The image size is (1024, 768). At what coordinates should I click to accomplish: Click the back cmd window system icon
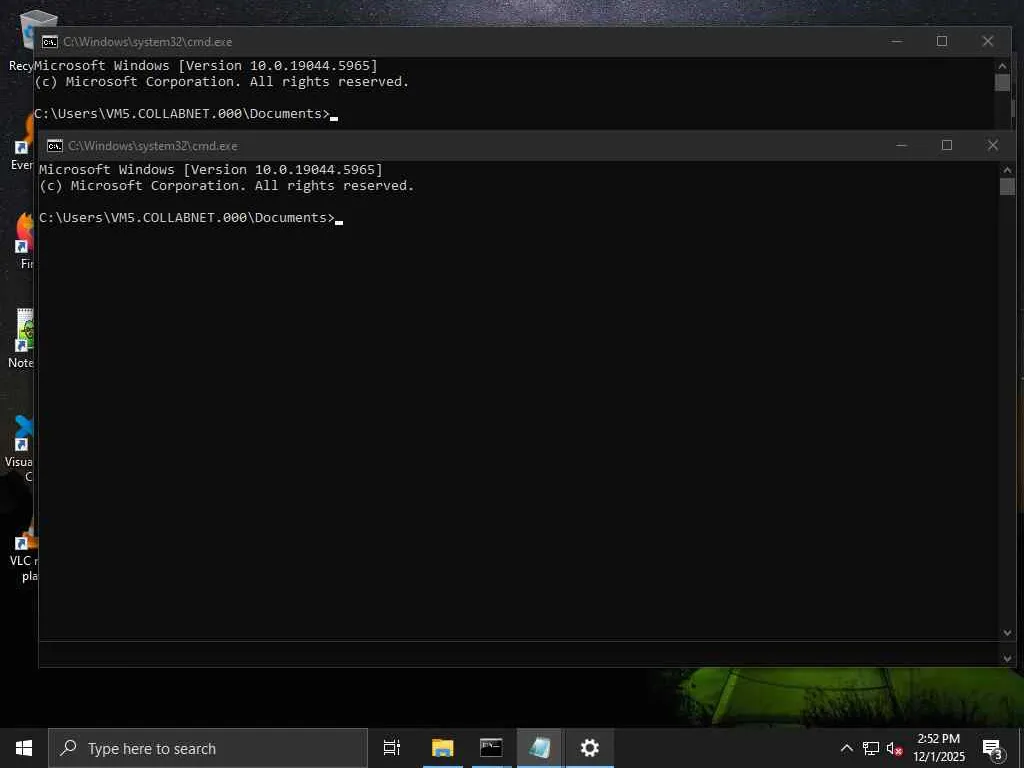click(50, 42)
